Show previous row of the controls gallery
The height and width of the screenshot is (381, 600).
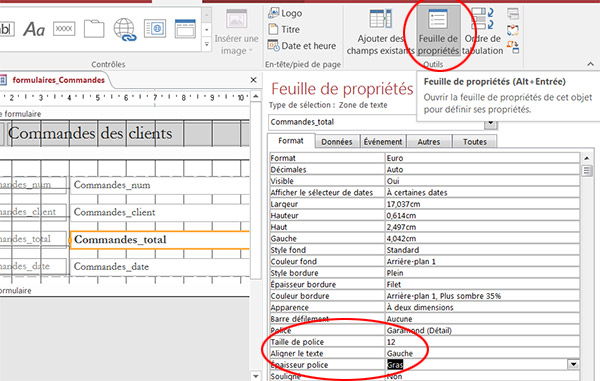click(x=207, y=15)
